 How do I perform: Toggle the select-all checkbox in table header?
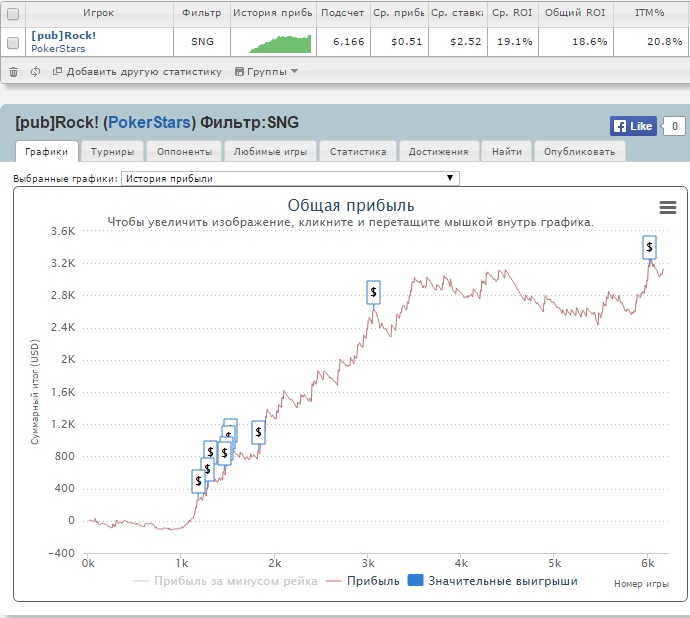(x=13, y=14)
